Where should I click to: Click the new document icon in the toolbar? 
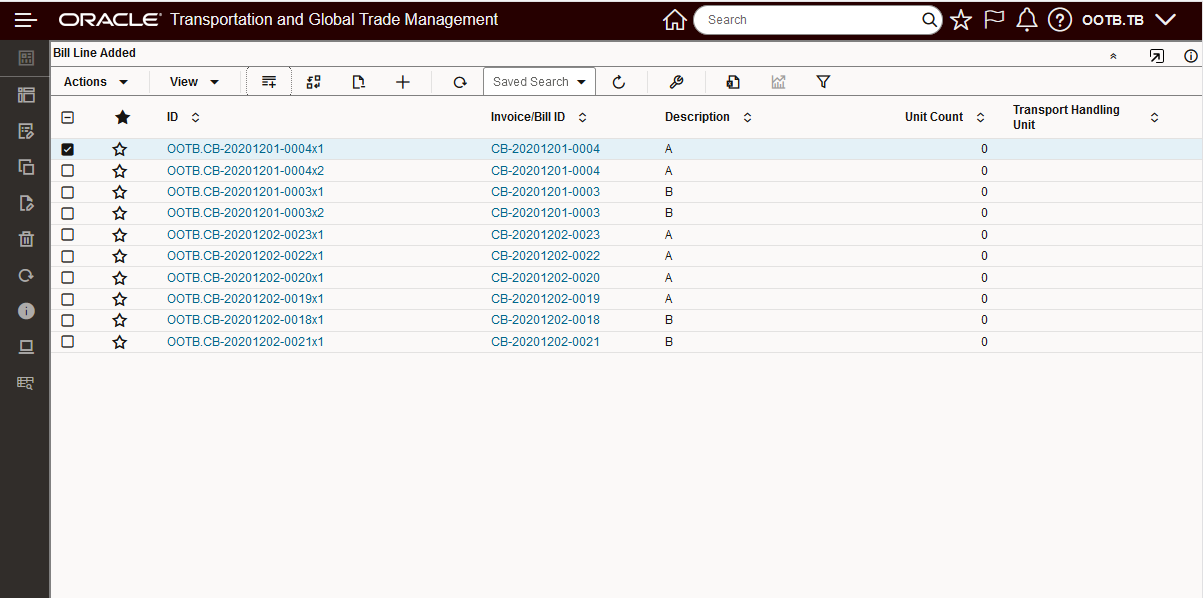[358, 81]
